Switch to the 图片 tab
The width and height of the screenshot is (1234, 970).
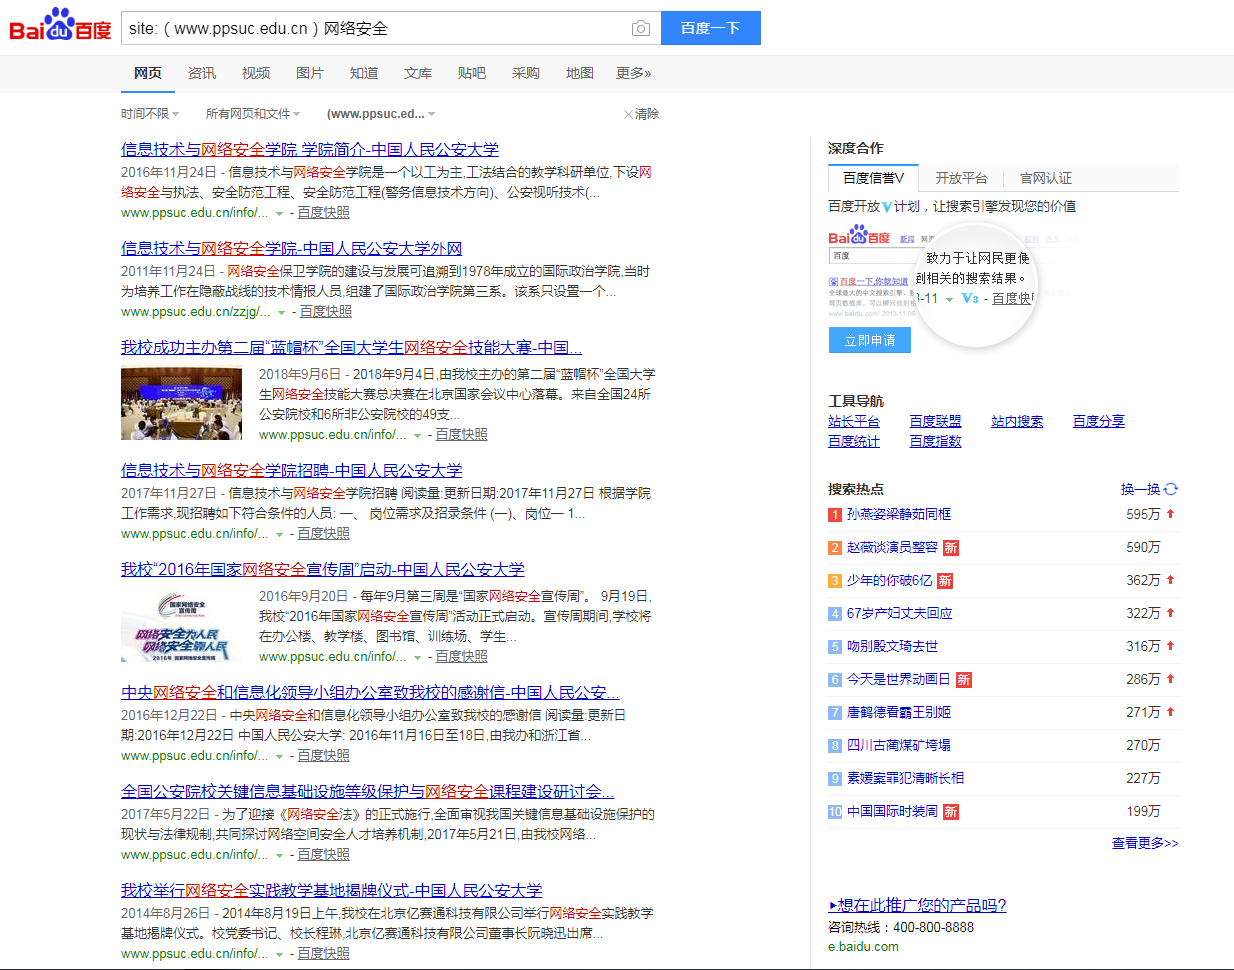click(310, 73)
